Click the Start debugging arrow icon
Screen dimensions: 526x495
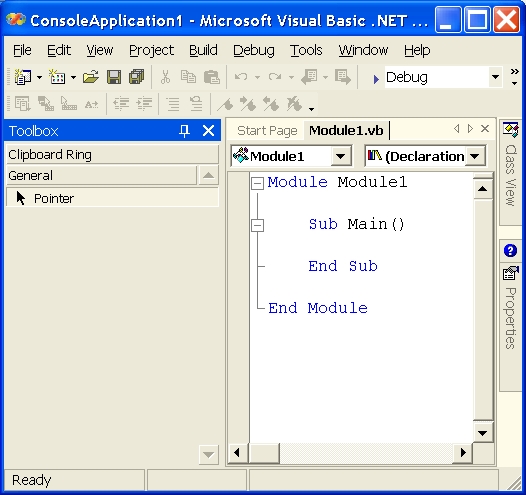tap(376, 79)
